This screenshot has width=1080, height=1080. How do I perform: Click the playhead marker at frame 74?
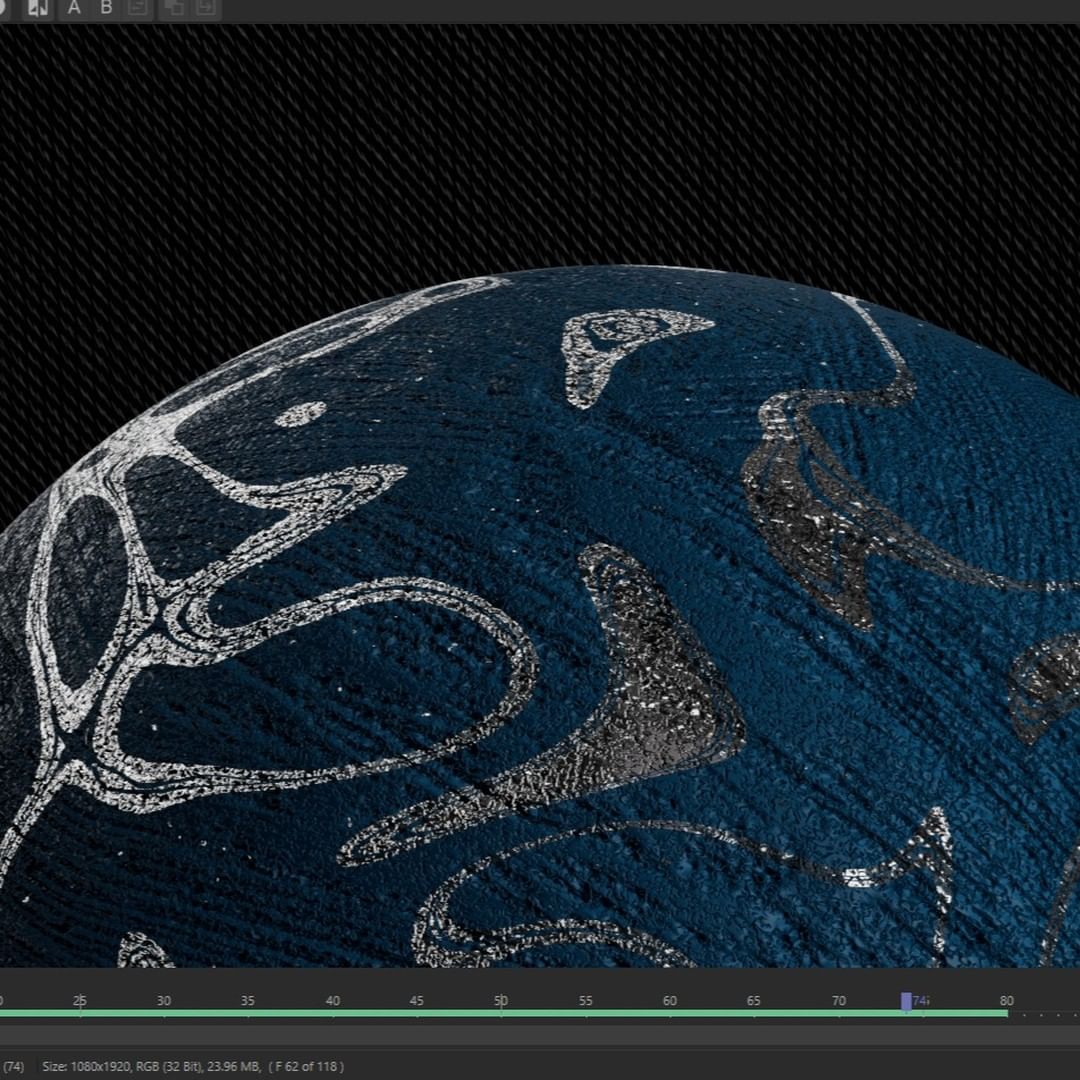point(906,1001)
